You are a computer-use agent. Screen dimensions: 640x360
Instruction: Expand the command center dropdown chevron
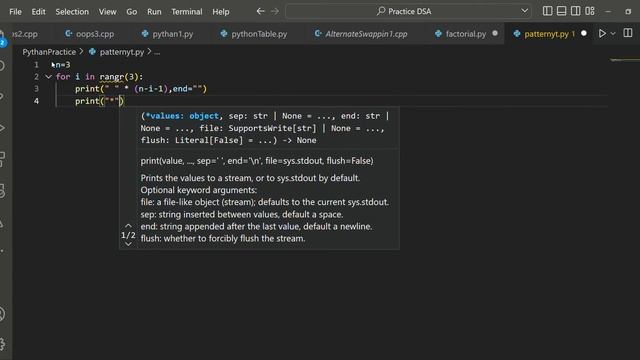524,11
